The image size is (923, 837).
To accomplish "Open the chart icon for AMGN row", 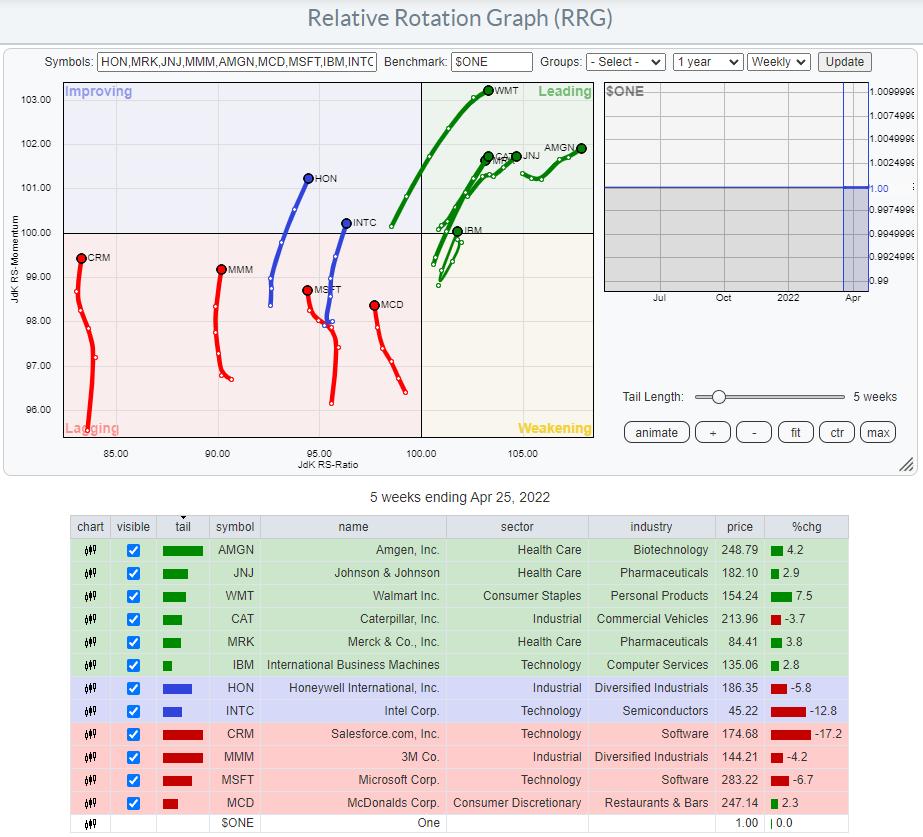I will (90, 550).
